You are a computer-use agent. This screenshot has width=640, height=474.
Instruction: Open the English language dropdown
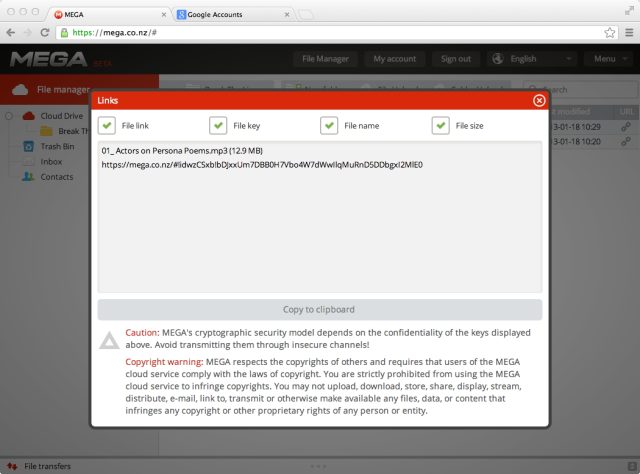point(531,59)
